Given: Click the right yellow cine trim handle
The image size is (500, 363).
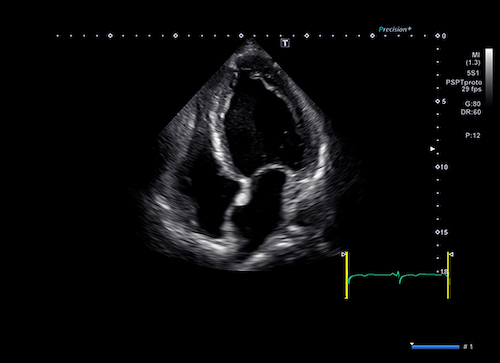Looking at the screenshot, I should coord(448,275).
